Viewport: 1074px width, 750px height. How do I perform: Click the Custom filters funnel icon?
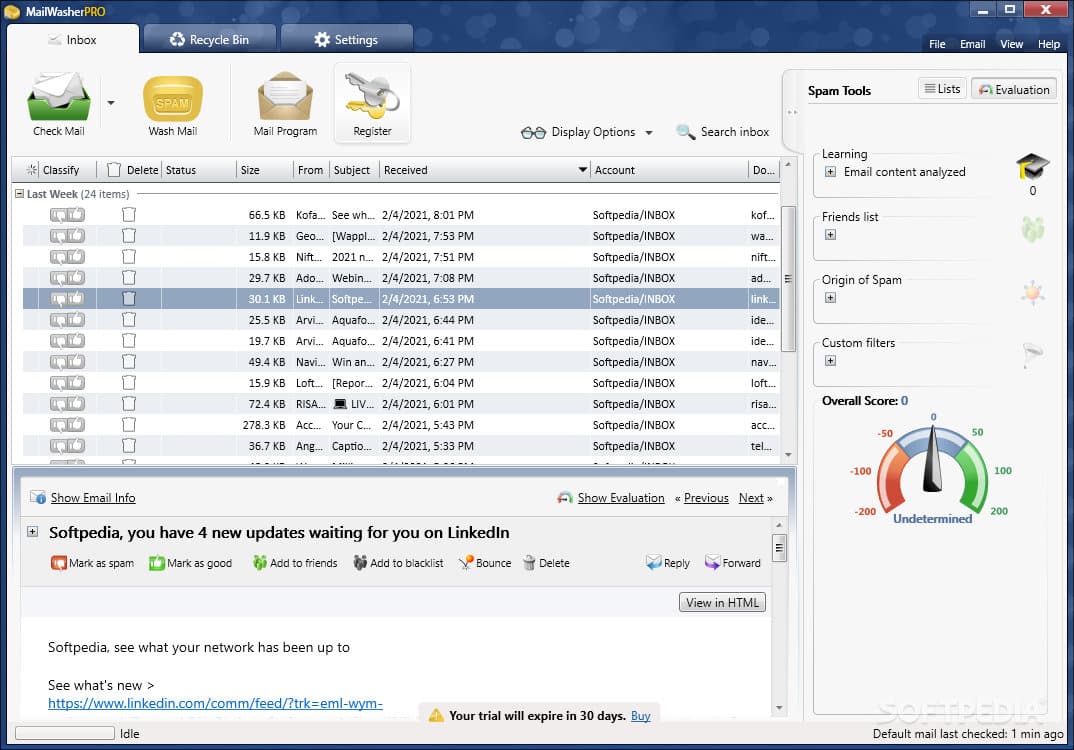coord(1032,355)
